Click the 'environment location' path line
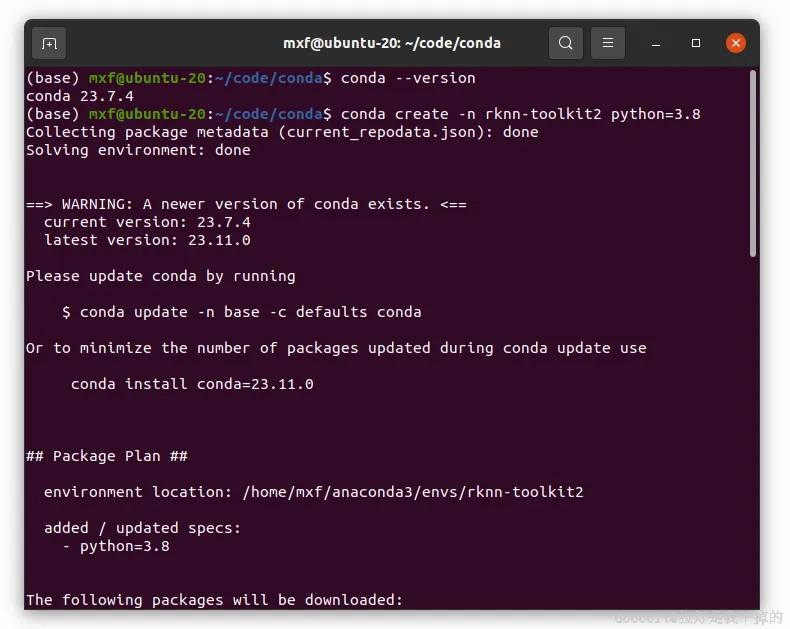 (313, 492)
